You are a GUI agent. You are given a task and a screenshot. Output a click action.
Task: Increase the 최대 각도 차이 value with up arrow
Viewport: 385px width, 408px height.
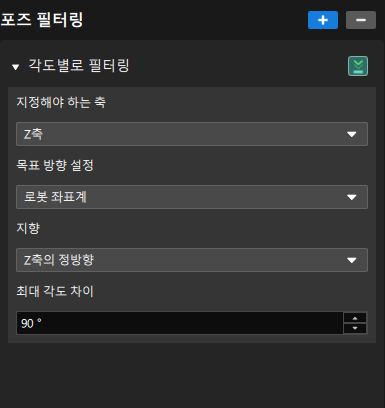(355, 318)
